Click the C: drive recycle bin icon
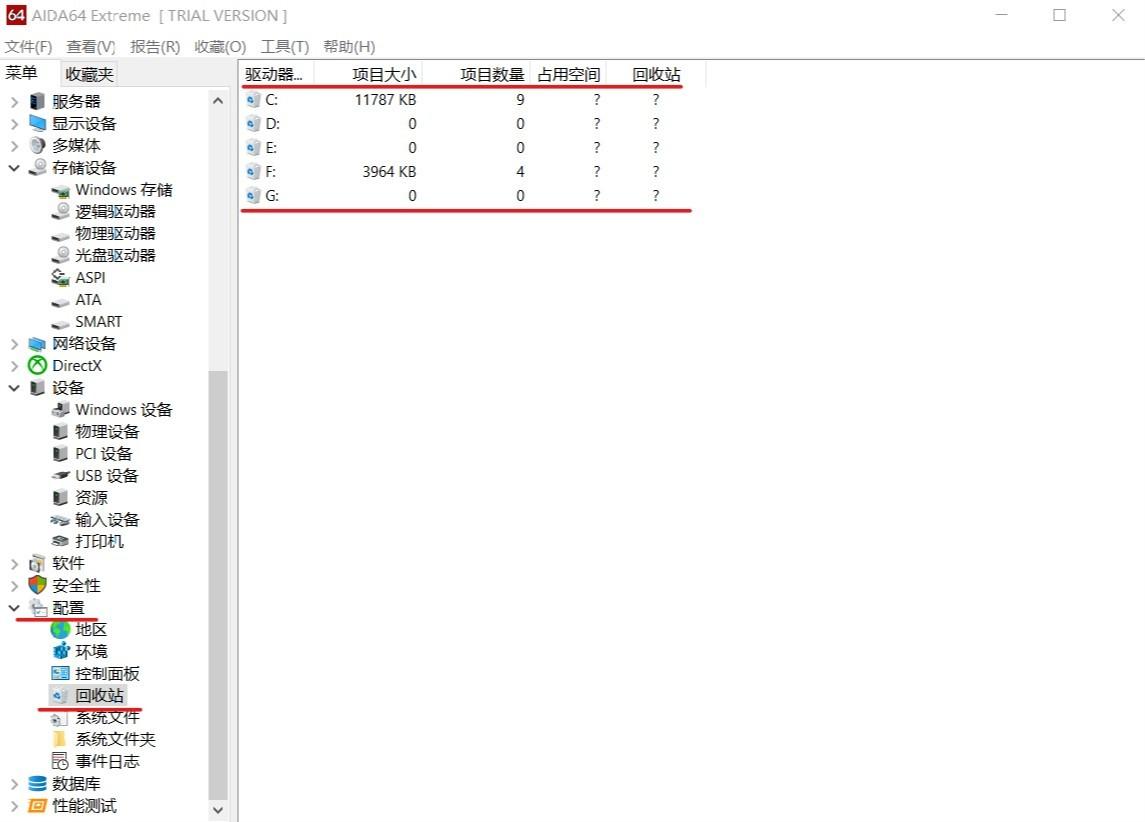 point(253,100)
